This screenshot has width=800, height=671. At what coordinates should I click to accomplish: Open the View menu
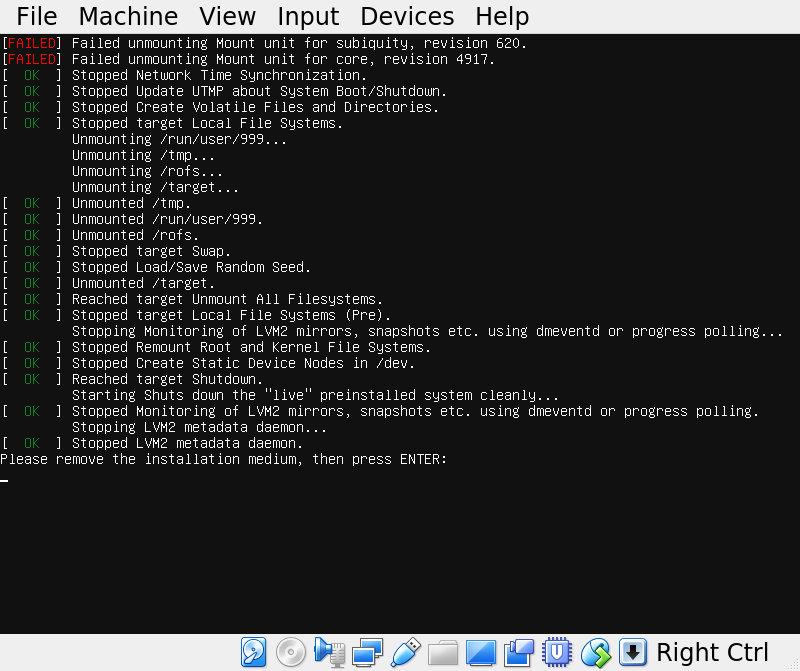pos(227,17)
